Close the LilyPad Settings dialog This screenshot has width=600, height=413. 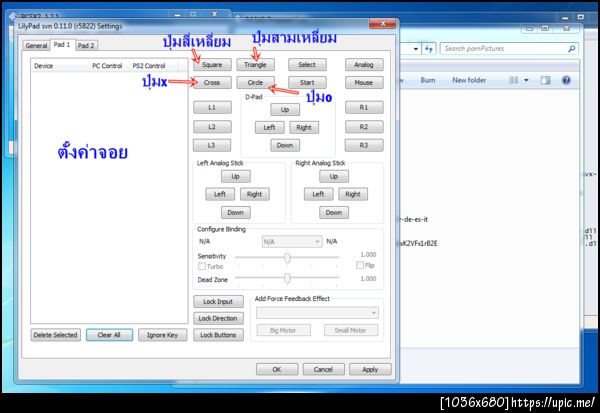382,24
